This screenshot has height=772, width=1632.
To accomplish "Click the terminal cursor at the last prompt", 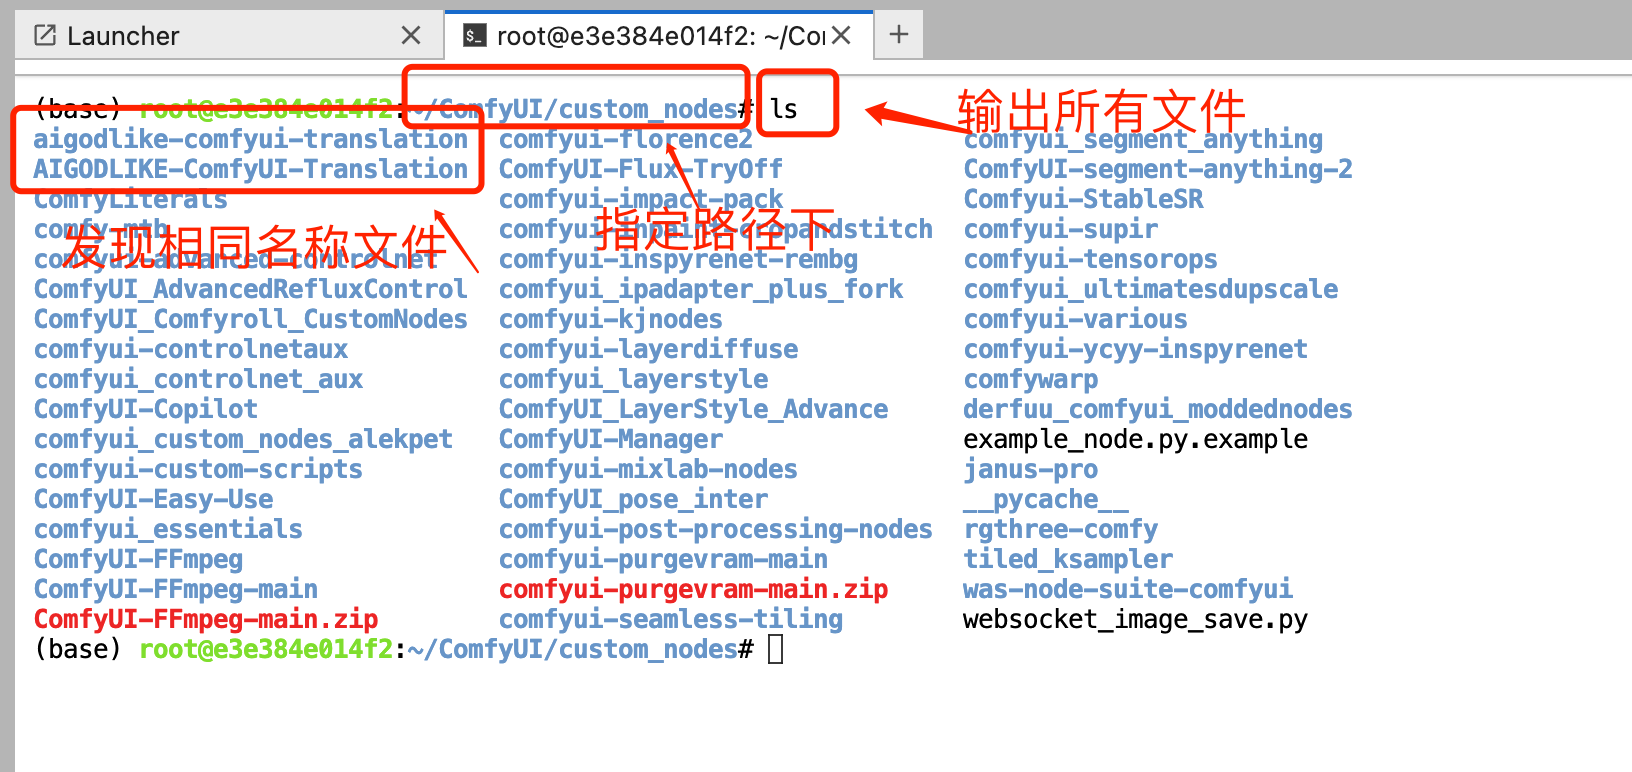I will pos(776,649).
